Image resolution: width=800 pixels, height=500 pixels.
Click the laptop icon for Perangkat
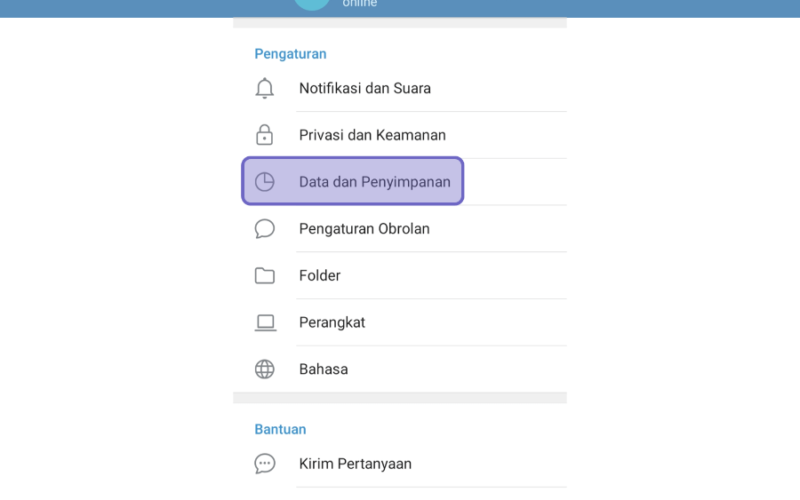[265, 322]
